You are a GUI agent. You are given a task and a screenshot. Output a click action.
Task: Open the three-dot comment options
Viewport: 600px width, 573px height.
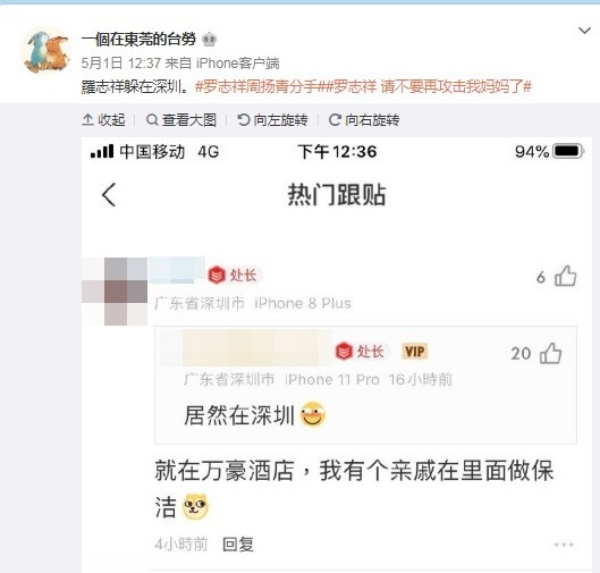564,544
